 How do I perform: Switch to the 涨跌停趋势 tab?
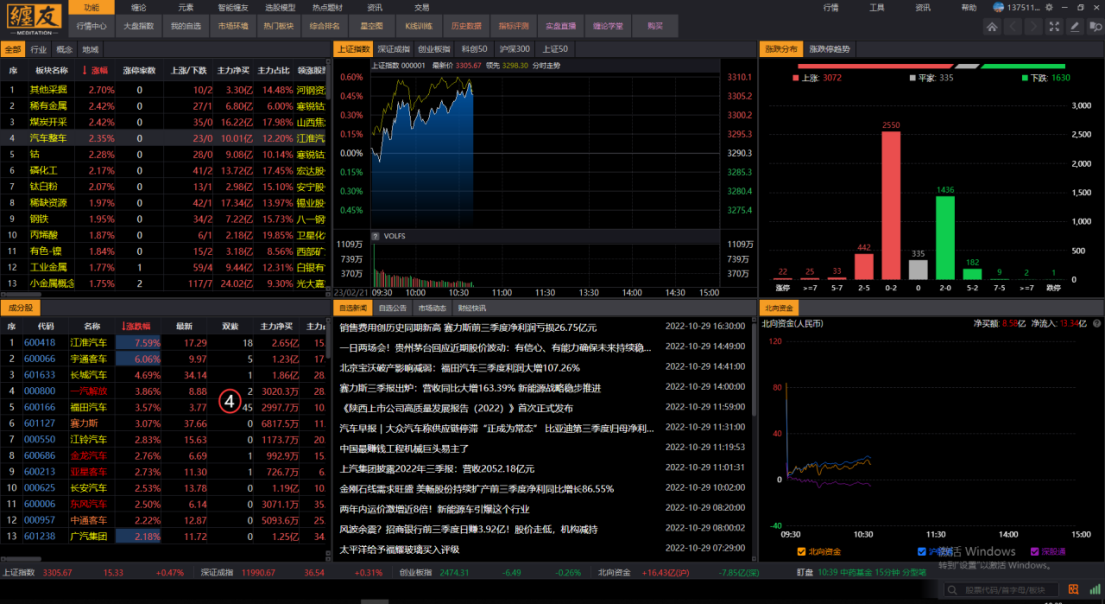coord(829,48)
